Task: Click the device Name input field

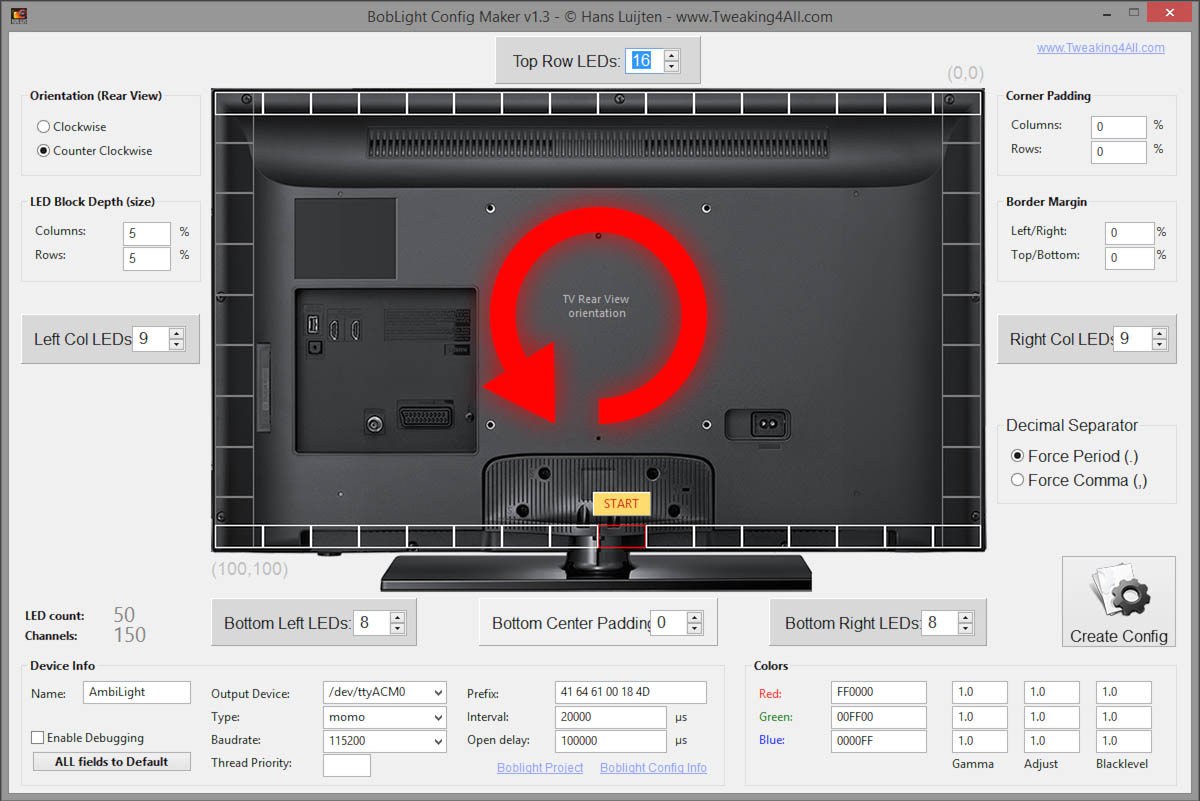Action: [136, 692]
